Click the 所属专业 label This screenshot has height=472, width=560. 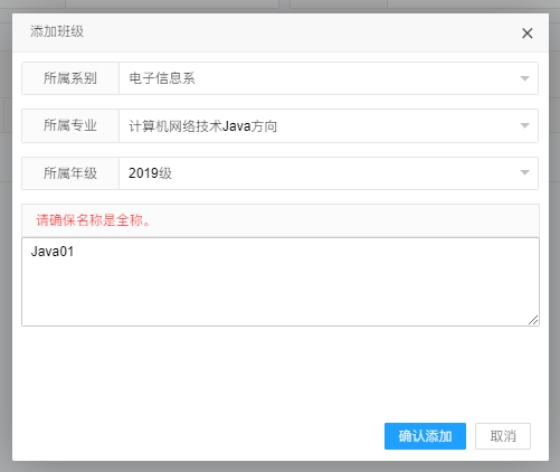[x=70, y=126]
